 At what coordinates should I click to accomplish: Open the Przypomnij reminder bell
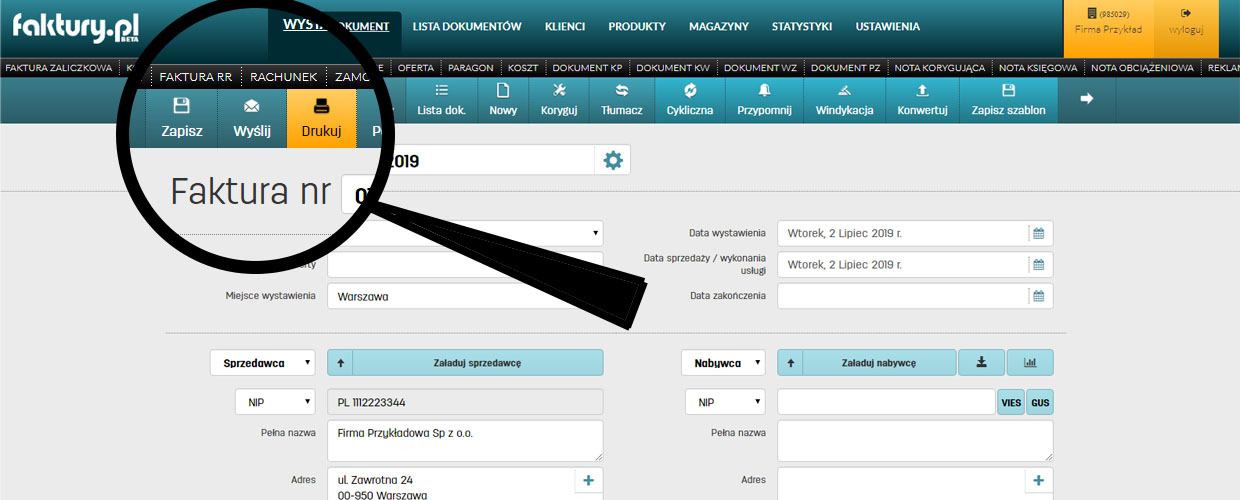764,100
